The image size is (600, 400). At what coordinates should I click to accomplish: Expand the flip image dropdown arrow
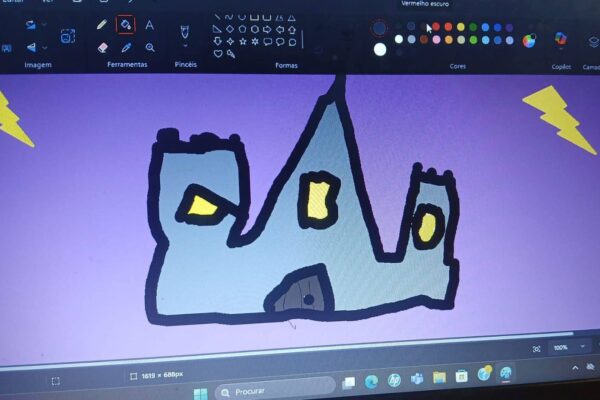(x=44, y=47)
